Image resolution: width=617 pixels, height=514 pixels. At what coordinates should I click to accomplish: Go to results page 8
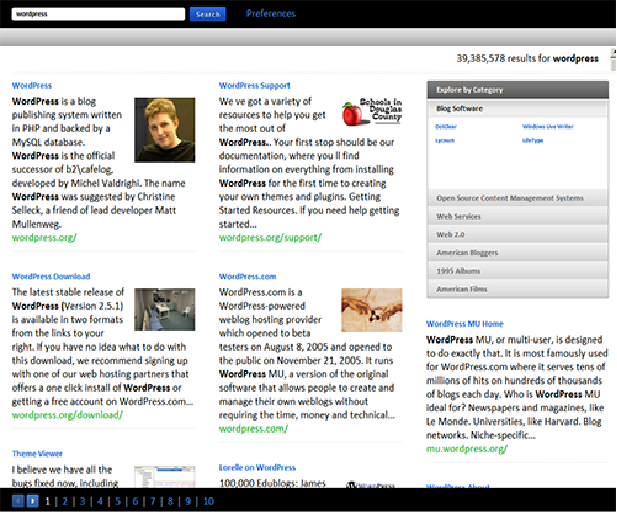point(170,501)
